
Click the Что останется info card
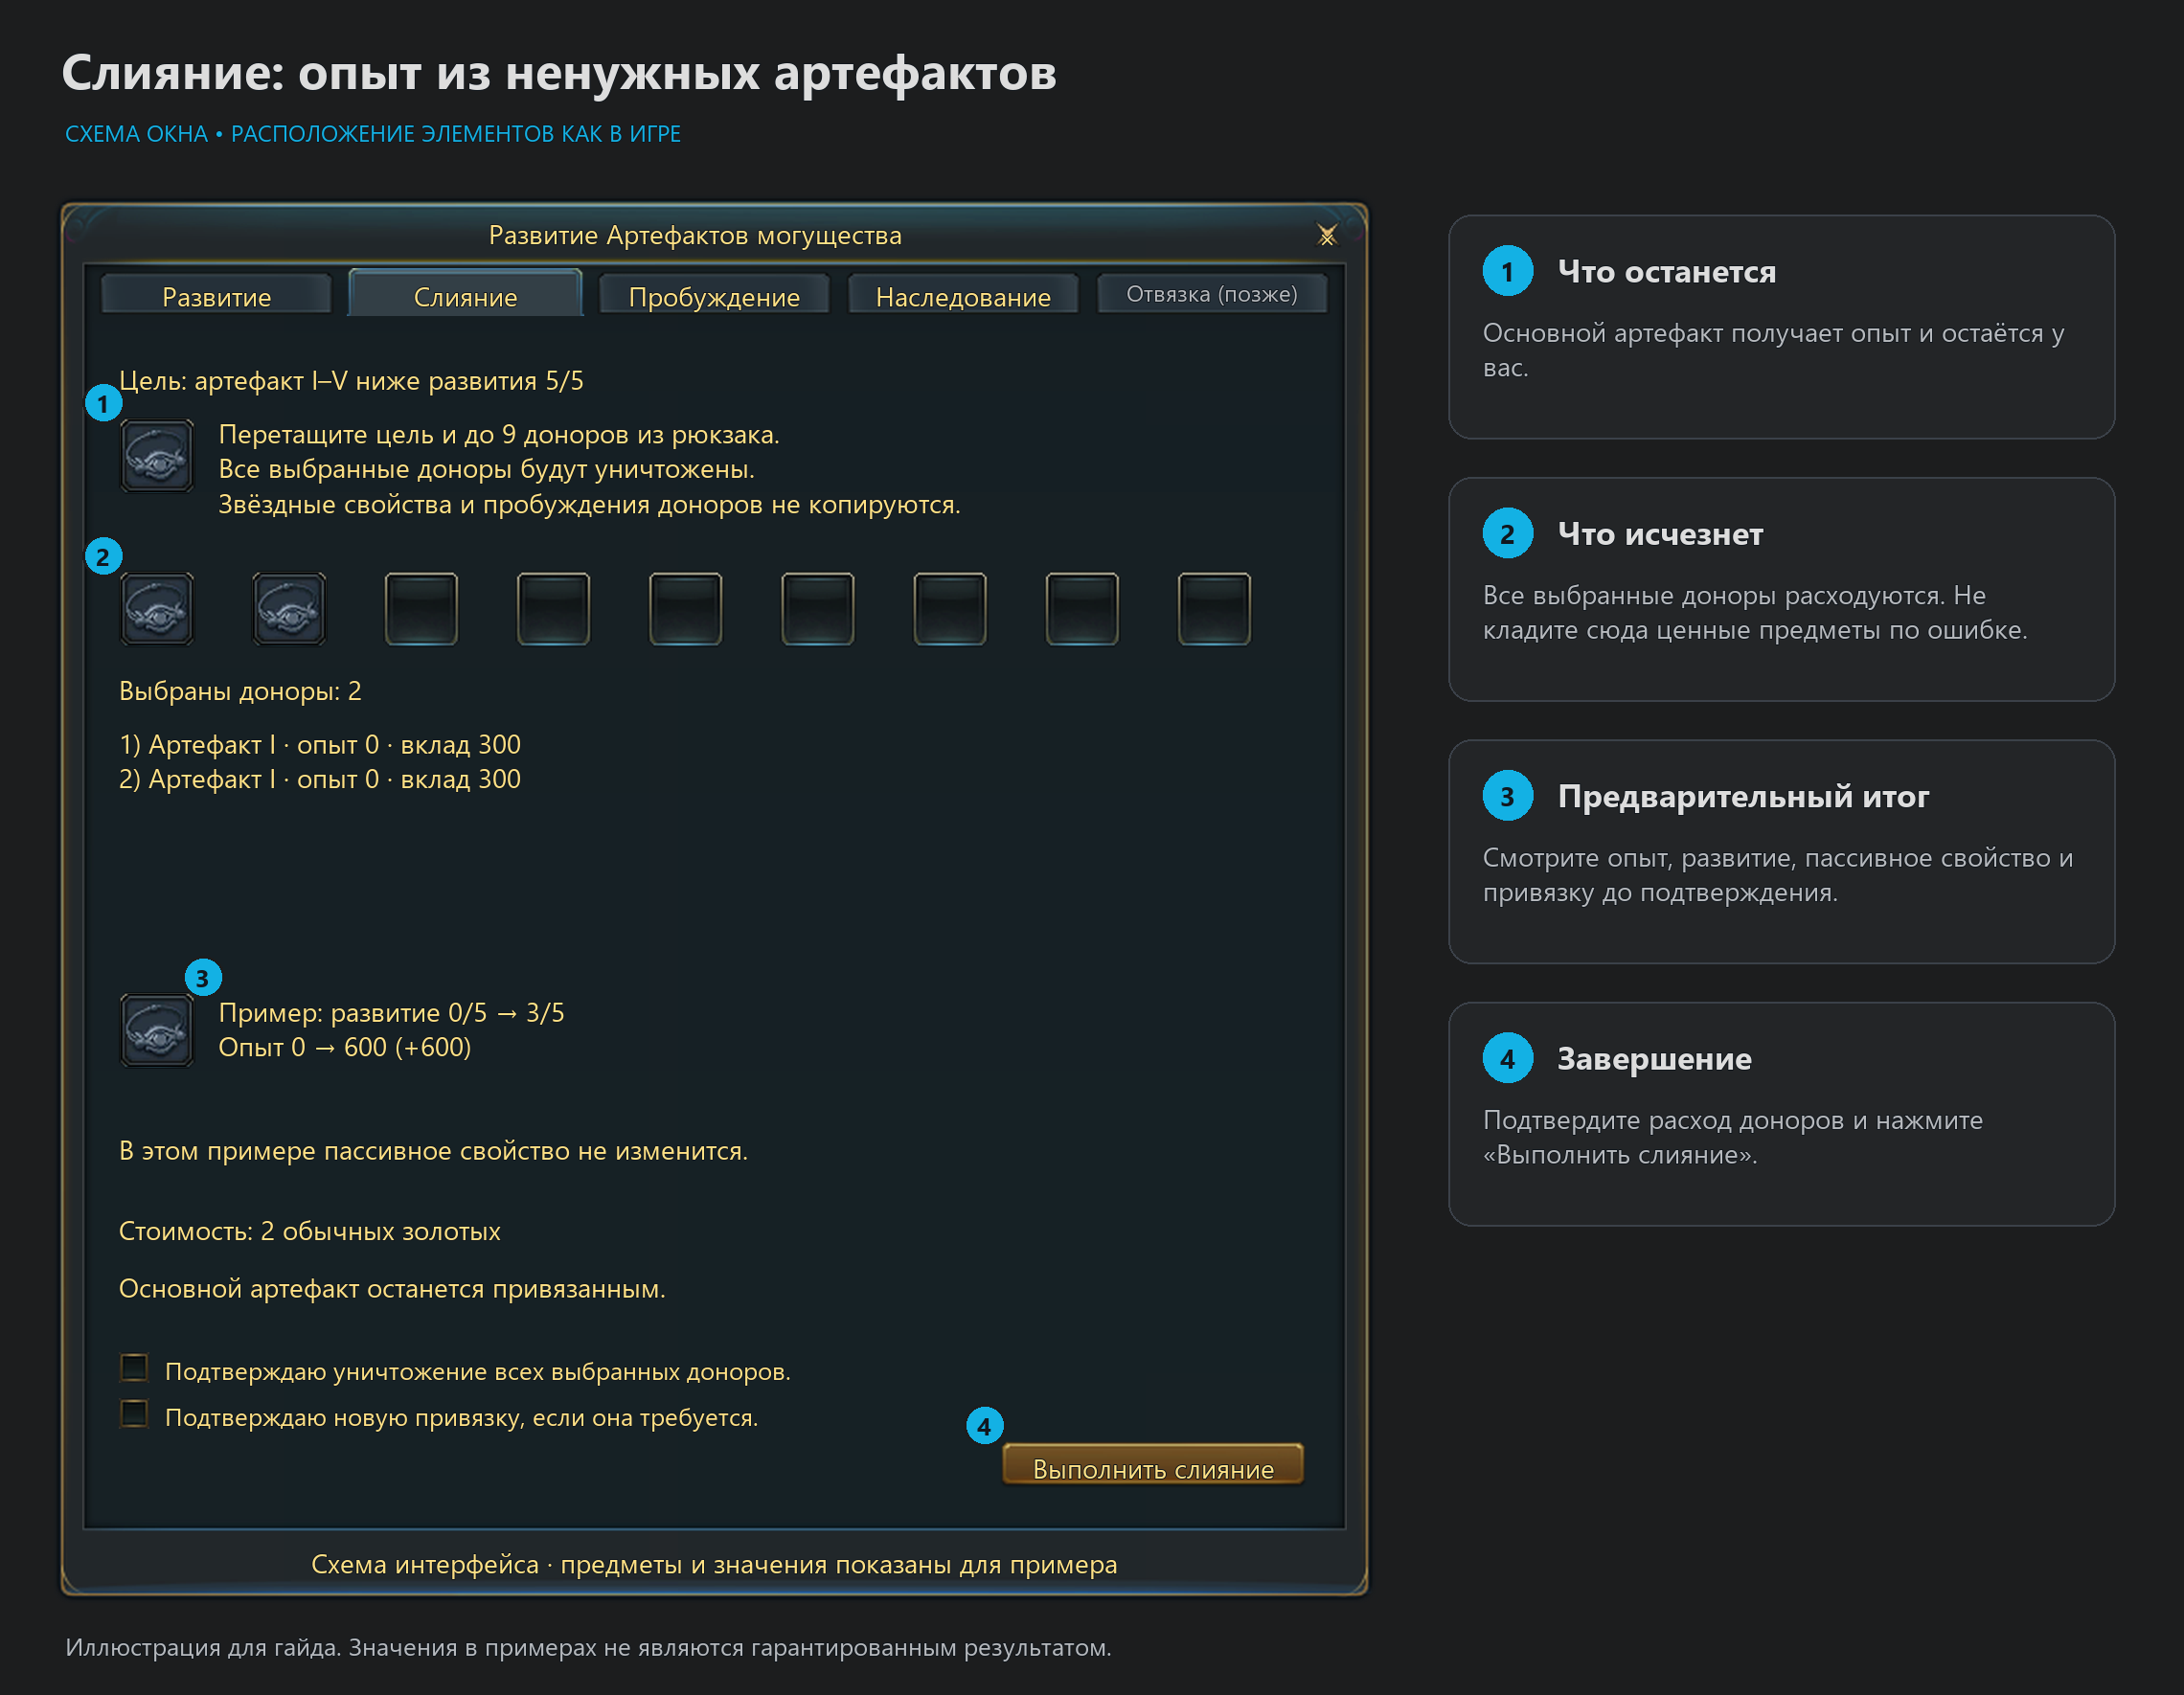1781,327
